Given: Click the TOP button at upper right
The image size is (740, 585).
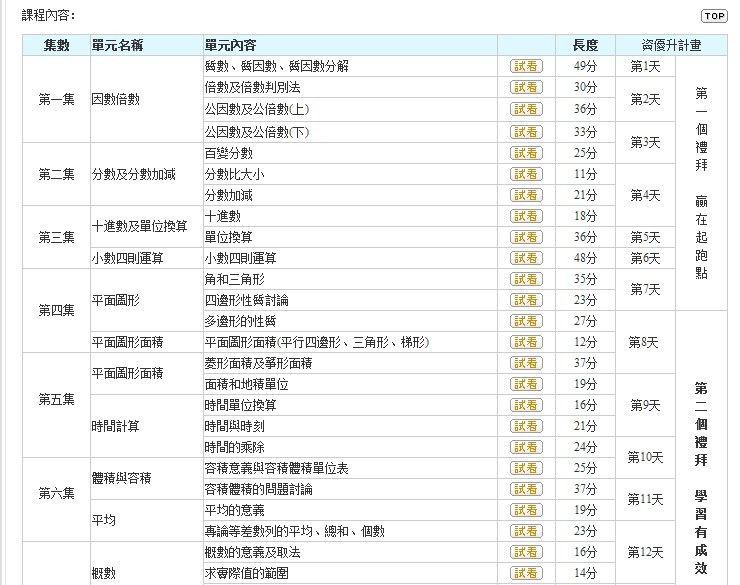Looking at the screenshot, I should [x=714, y=16].
